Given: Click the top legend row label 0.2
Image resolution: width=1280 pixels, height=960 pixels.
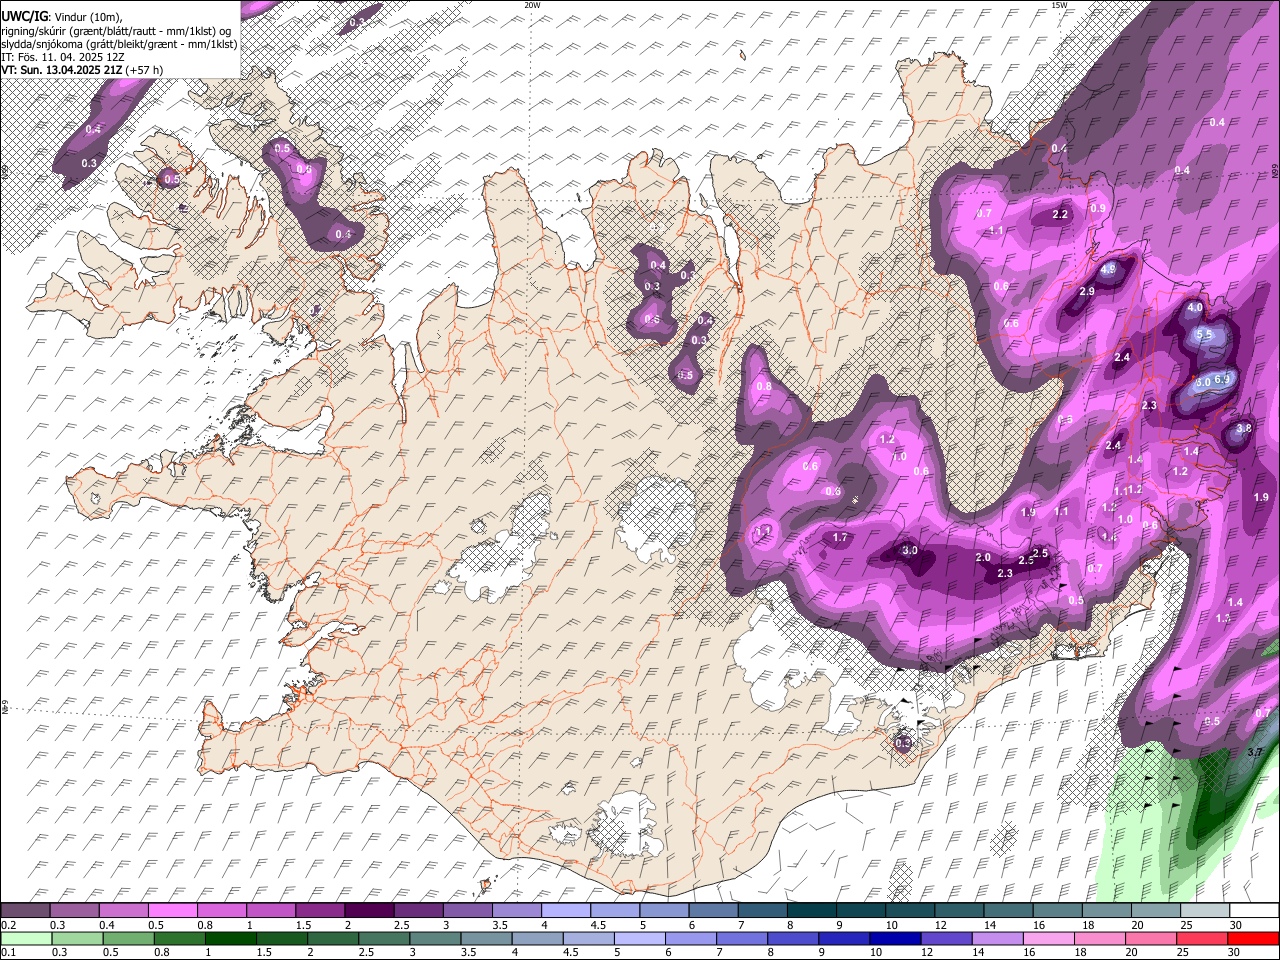Looking at the screenshot, I should point(7,925).
